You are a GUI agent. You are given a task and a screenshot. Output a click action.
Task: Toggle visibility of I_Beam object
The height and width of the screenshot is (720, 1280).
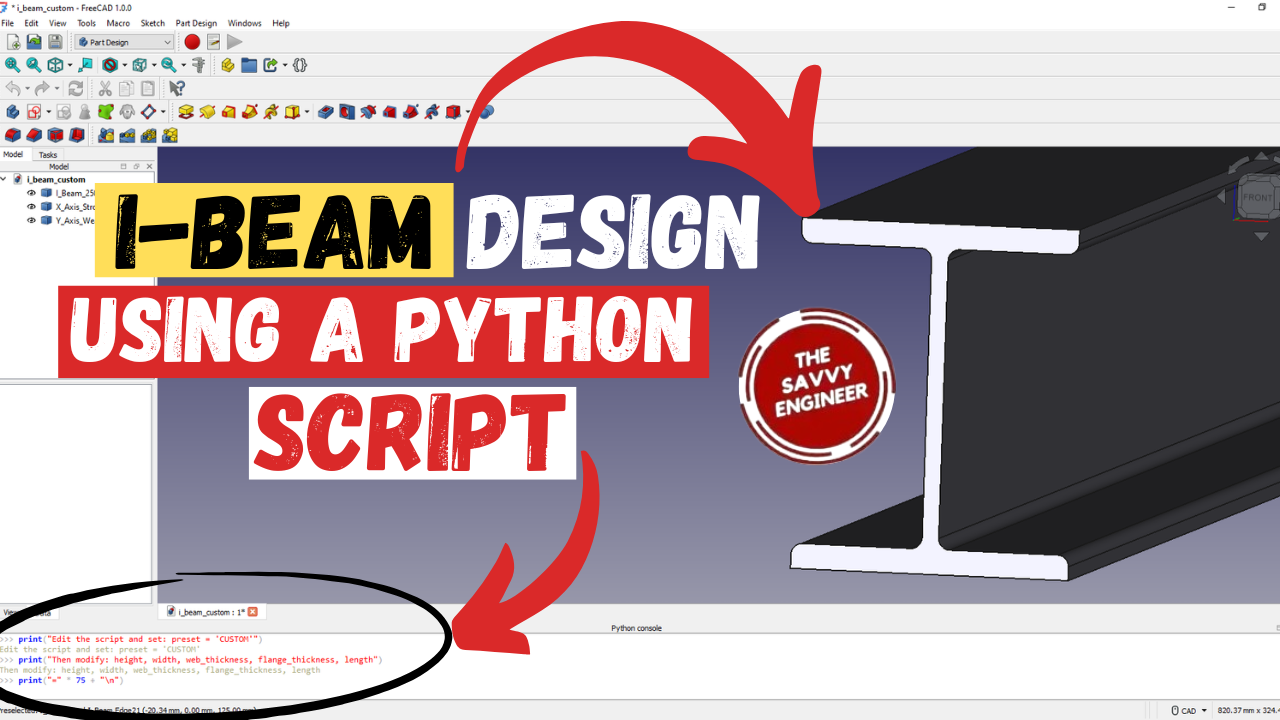[31, 193]
